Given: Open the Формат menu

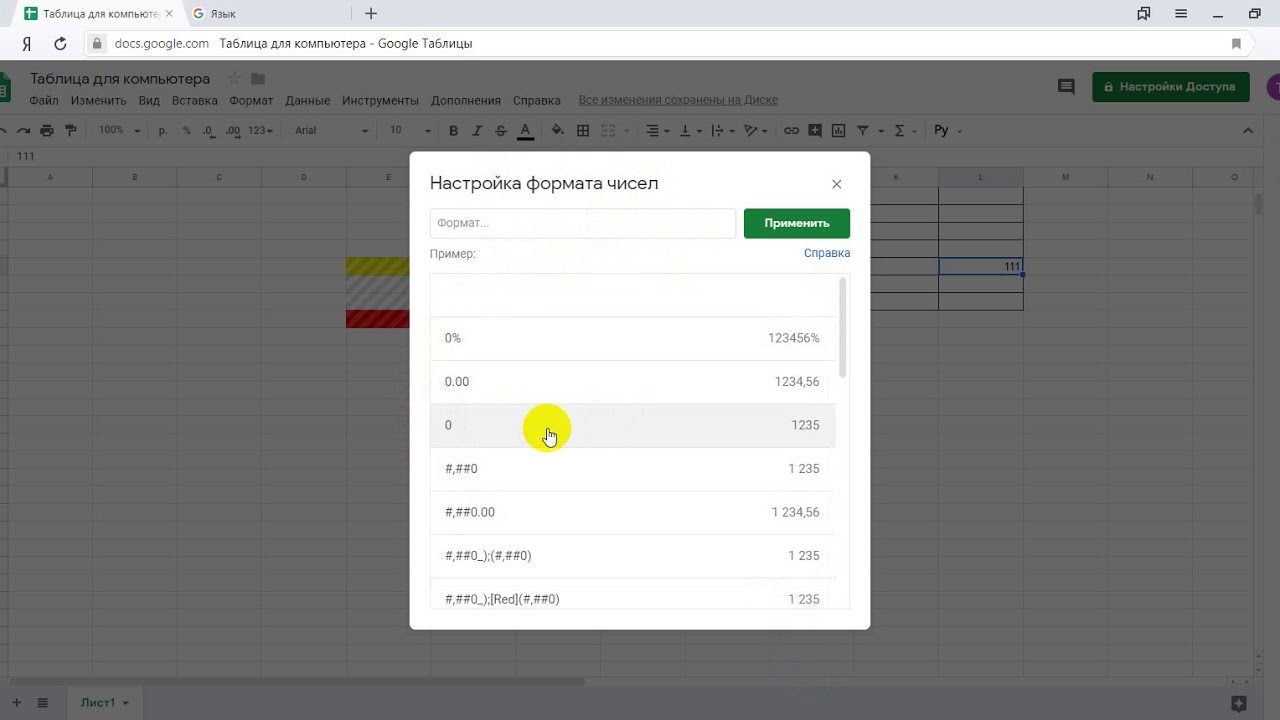Looking at the screenshot, I should 251,100.
